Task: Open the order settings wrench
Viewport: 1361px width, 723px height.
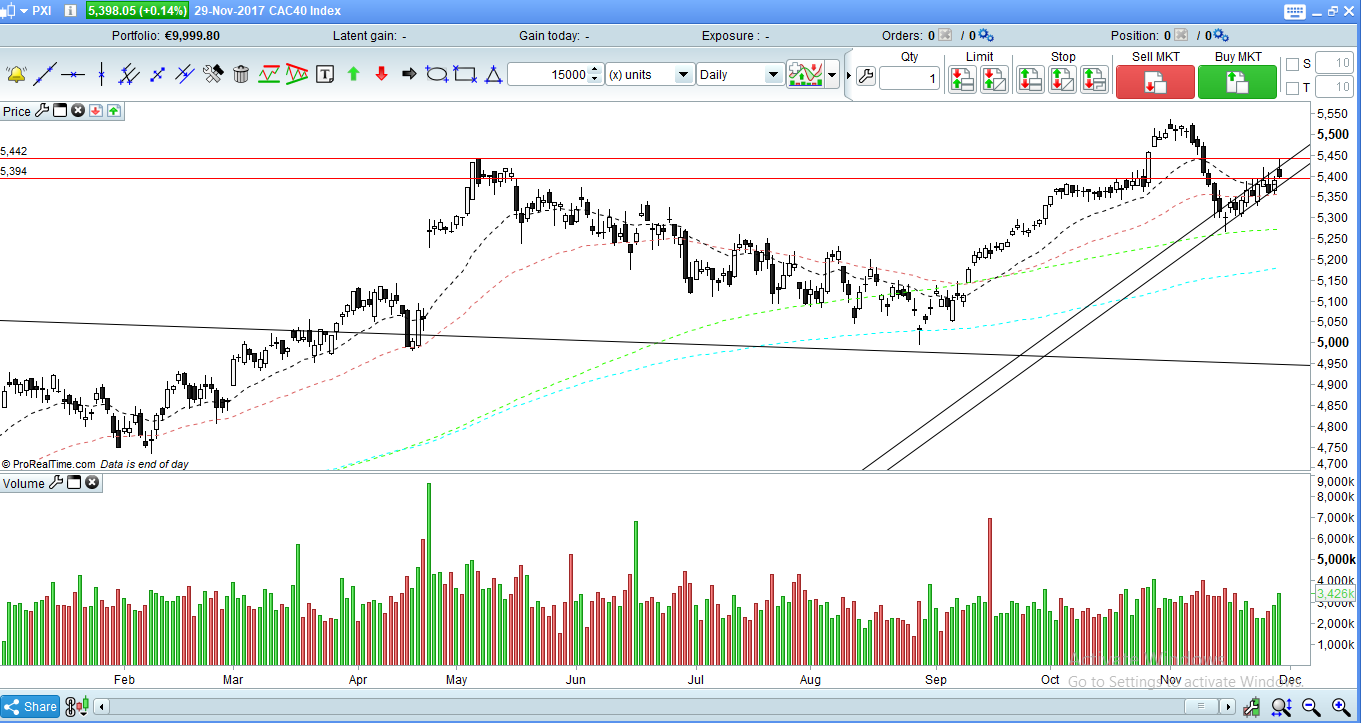Action: [866, 76]
